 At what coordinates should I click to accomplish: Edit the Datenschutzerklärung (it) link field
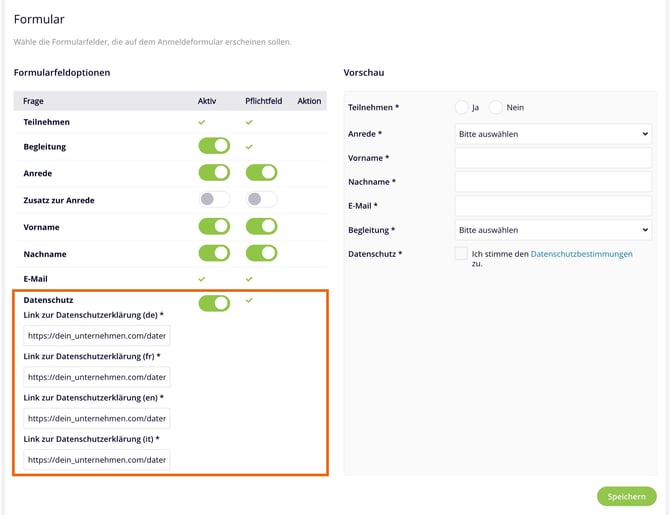coord(97,460)
